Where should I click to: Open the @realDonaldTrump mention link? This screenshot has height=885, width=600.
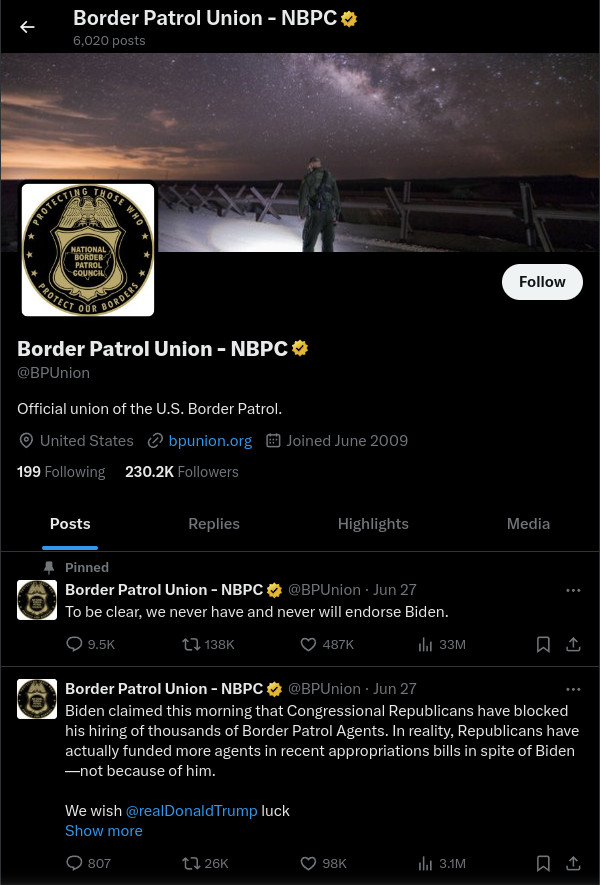pyautogui.click(x=191, y=811)
